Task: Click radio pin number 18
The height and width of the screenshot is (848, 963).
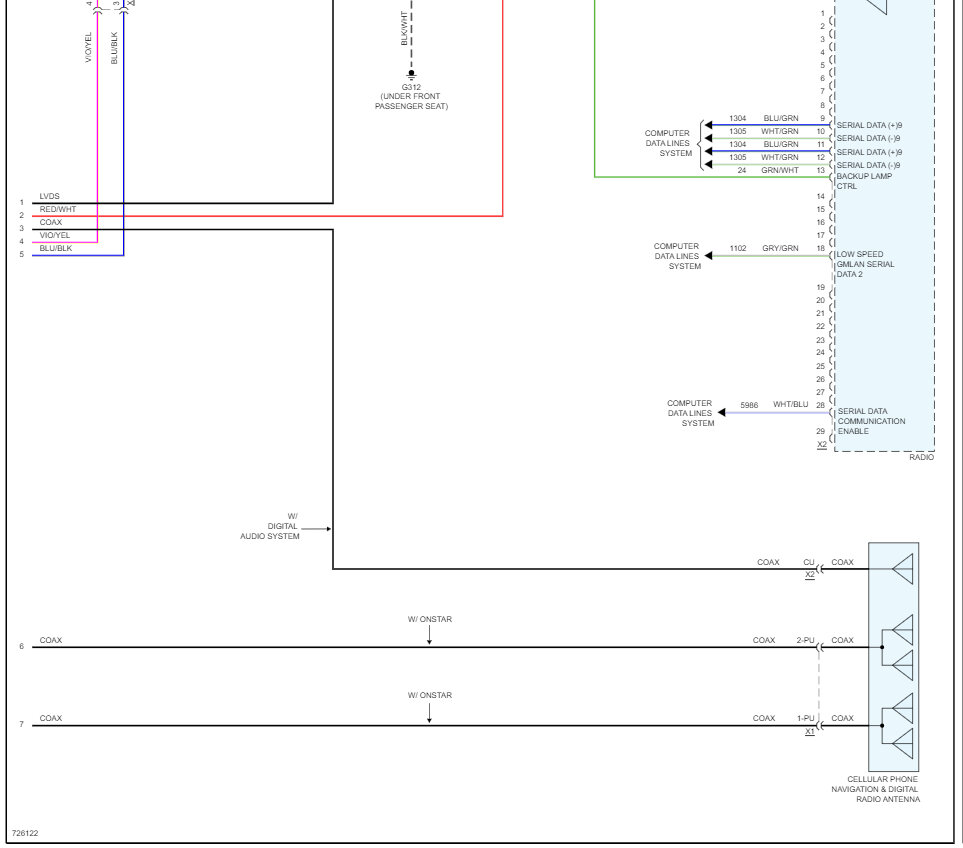Action: [821, 248]
